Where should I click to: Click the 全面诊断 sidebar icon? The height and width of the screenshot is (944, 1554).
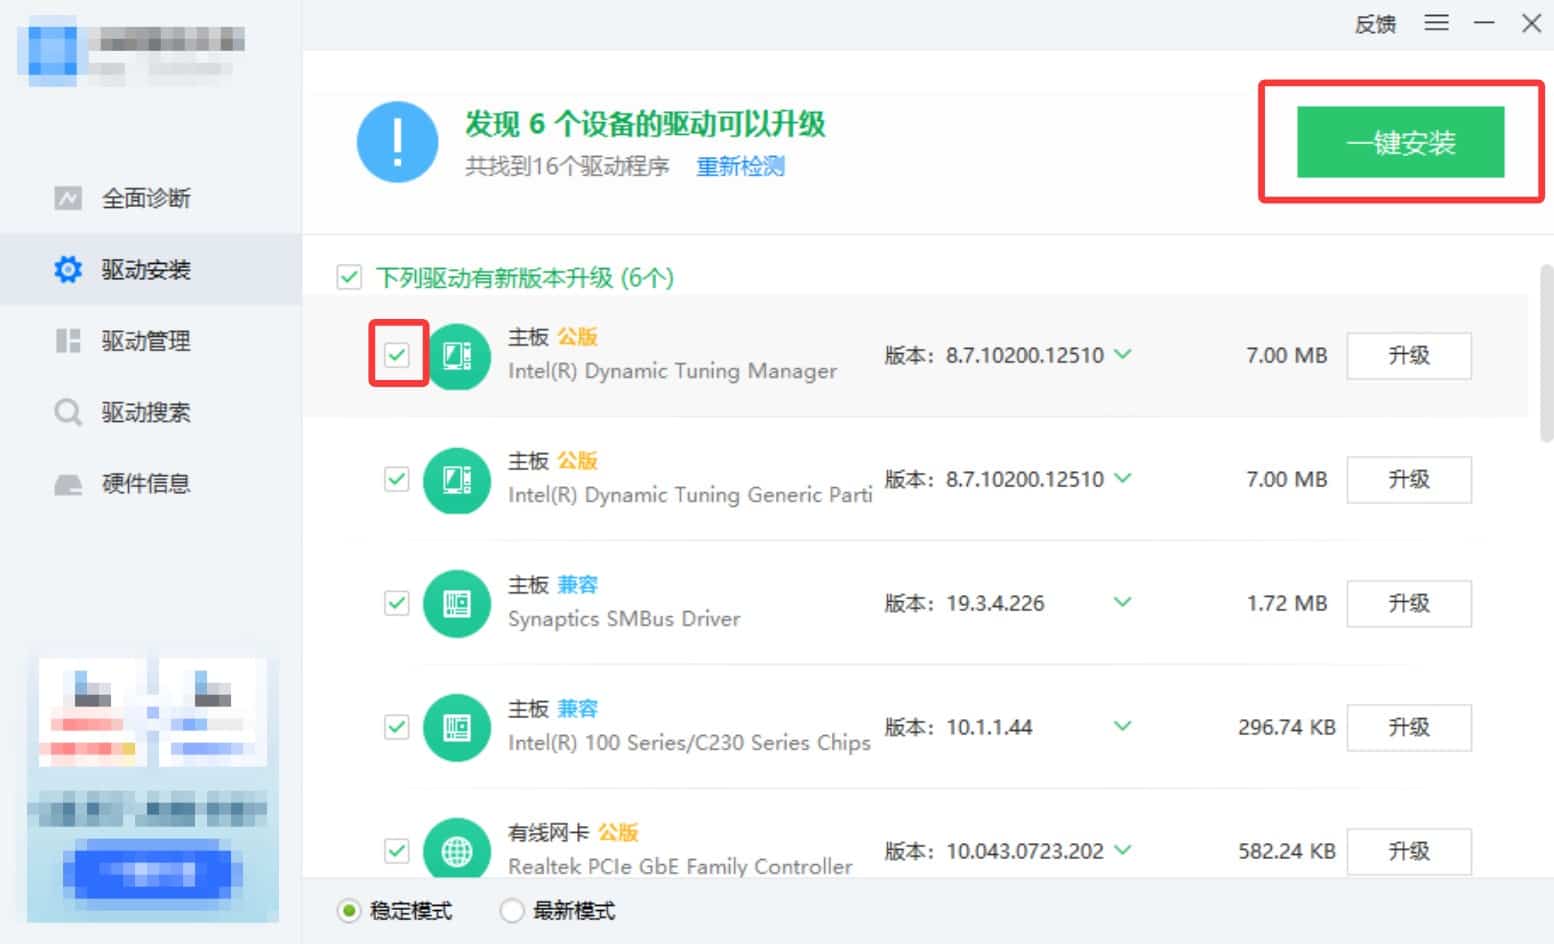coord(68,198)
